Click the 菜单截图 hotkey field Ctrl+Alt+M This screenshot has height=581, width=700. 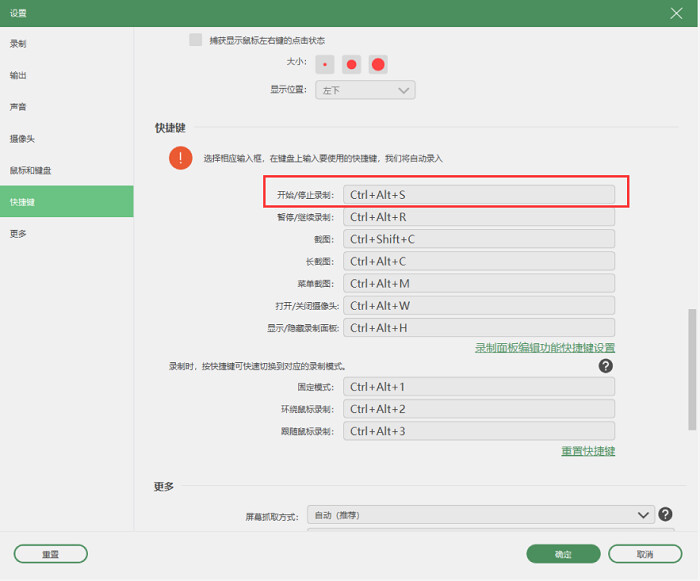[x=479, y=284]
